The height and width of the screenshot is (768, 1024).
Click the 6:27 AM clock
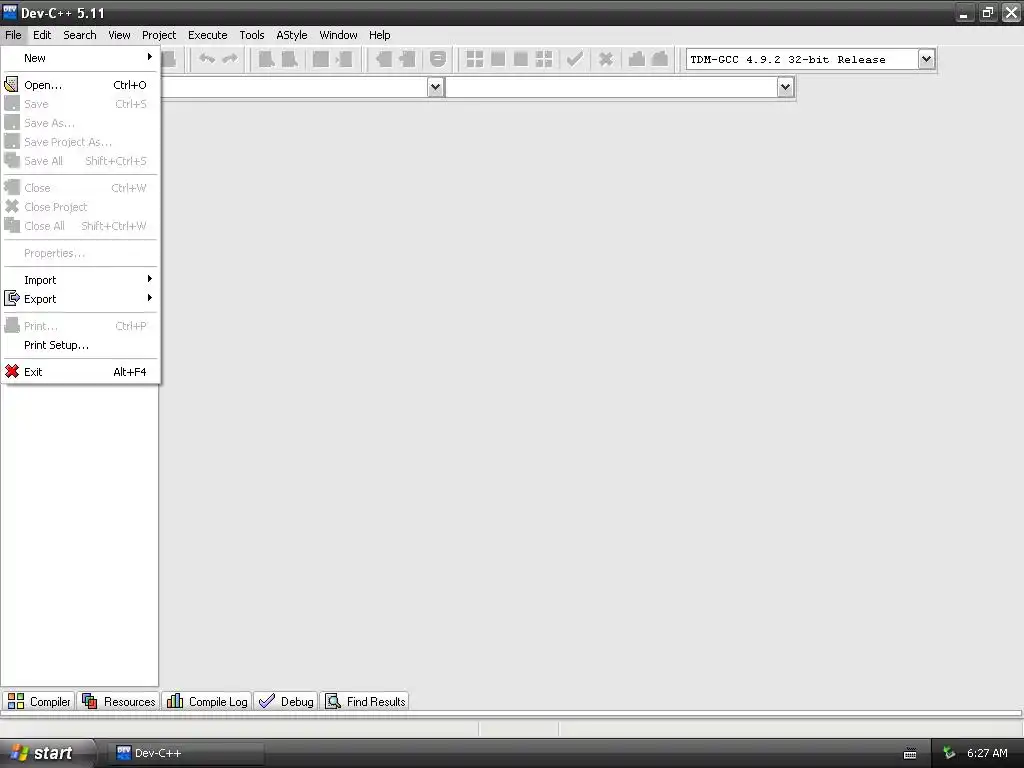[x=987, y=753]
